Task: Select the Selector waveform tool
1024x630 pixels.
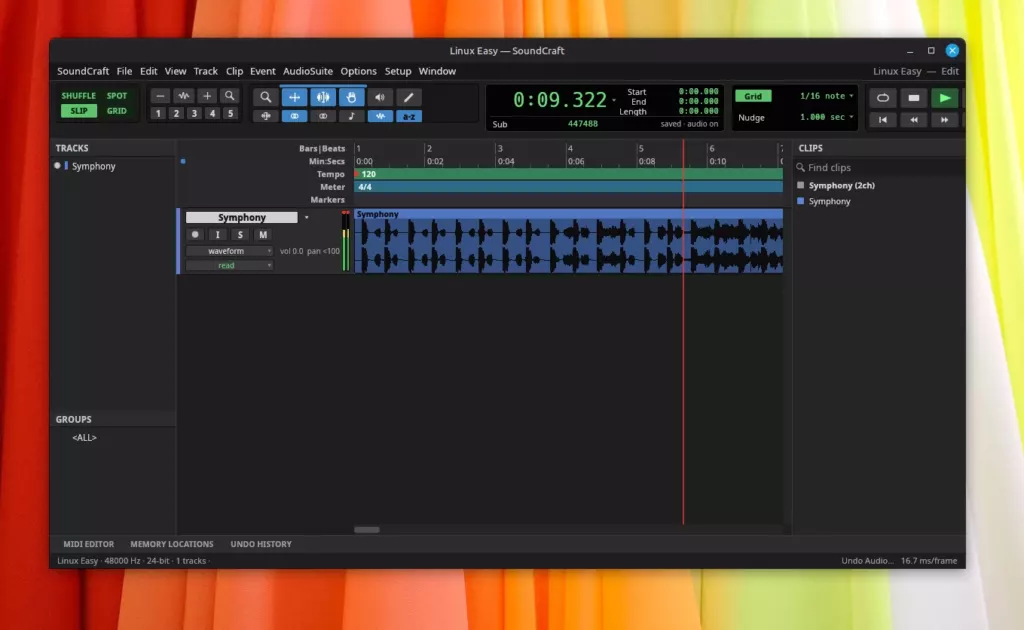Action: click(x=323, y=97)
